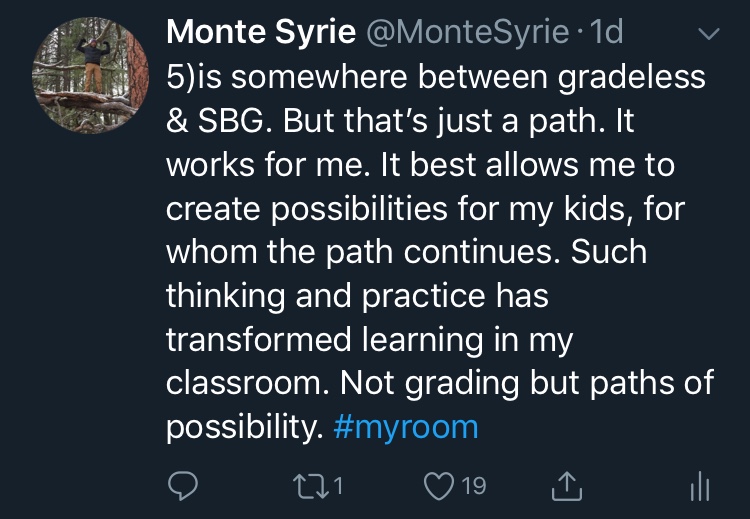Open the share tweet options
750x519 pixels.
[x=567, y=486]
